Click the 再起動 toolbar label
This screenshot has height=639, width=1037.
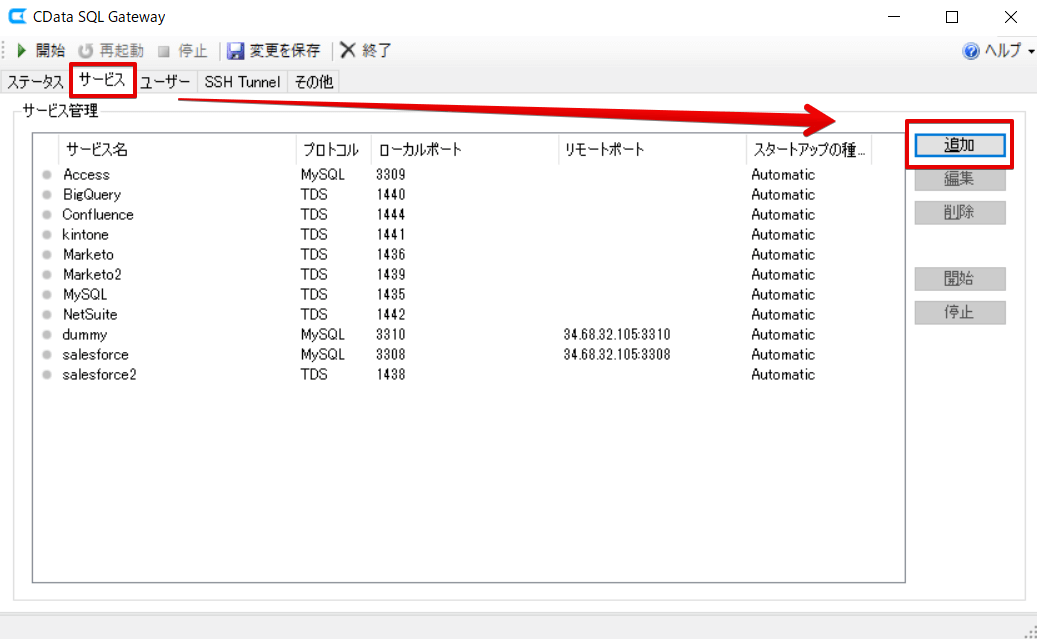(121, 51)
